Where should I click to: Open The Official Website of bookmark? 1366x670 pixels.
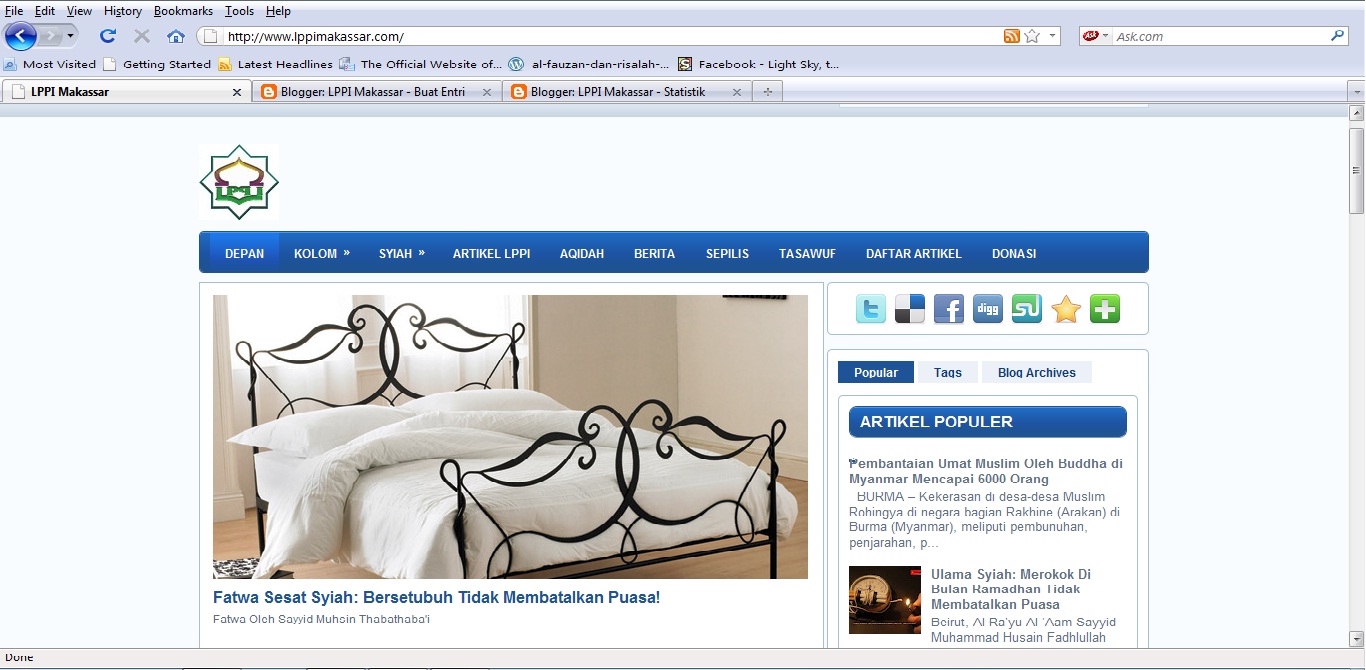(x=421, y=64)
